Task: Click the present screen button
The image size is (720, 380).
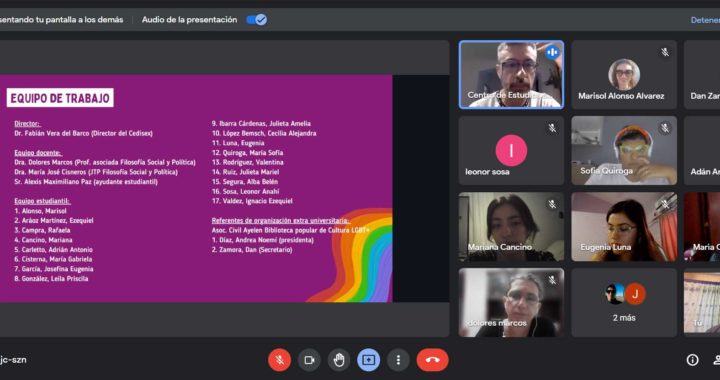Action: coord(368,360)
